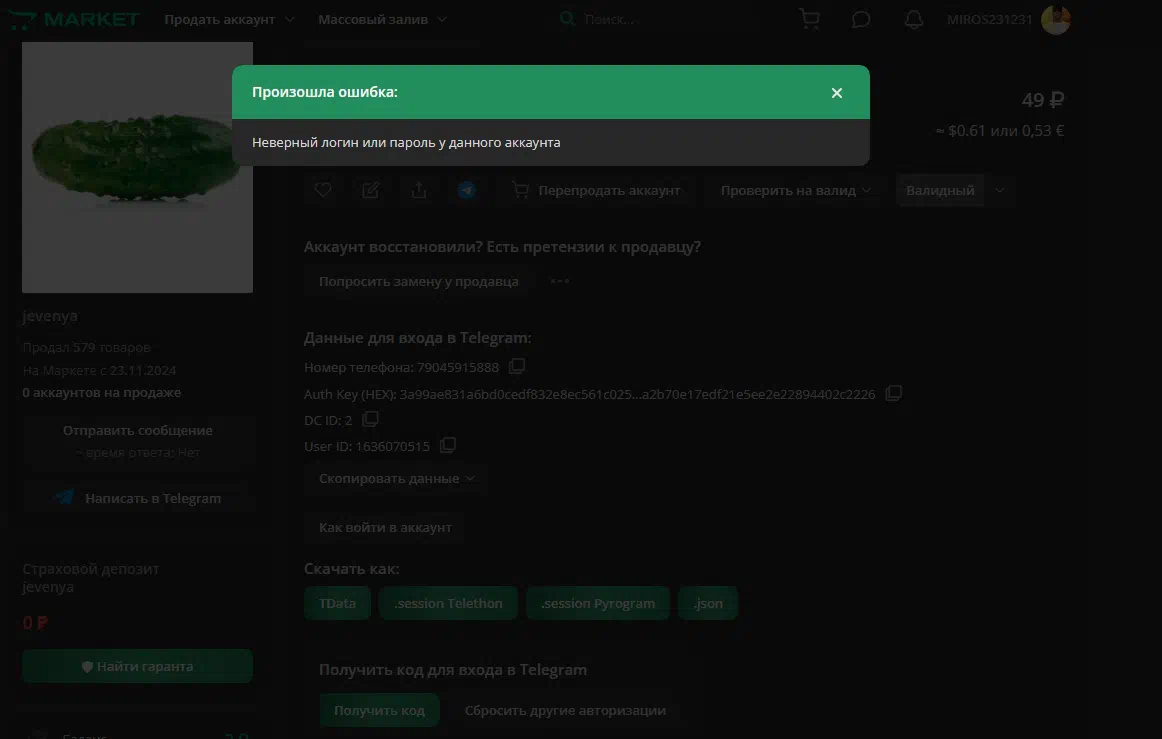Image resolution: width=1162 pixels, height=739 pixels.
Task: Open the chat messages icon
Action: tap(860, 19)
